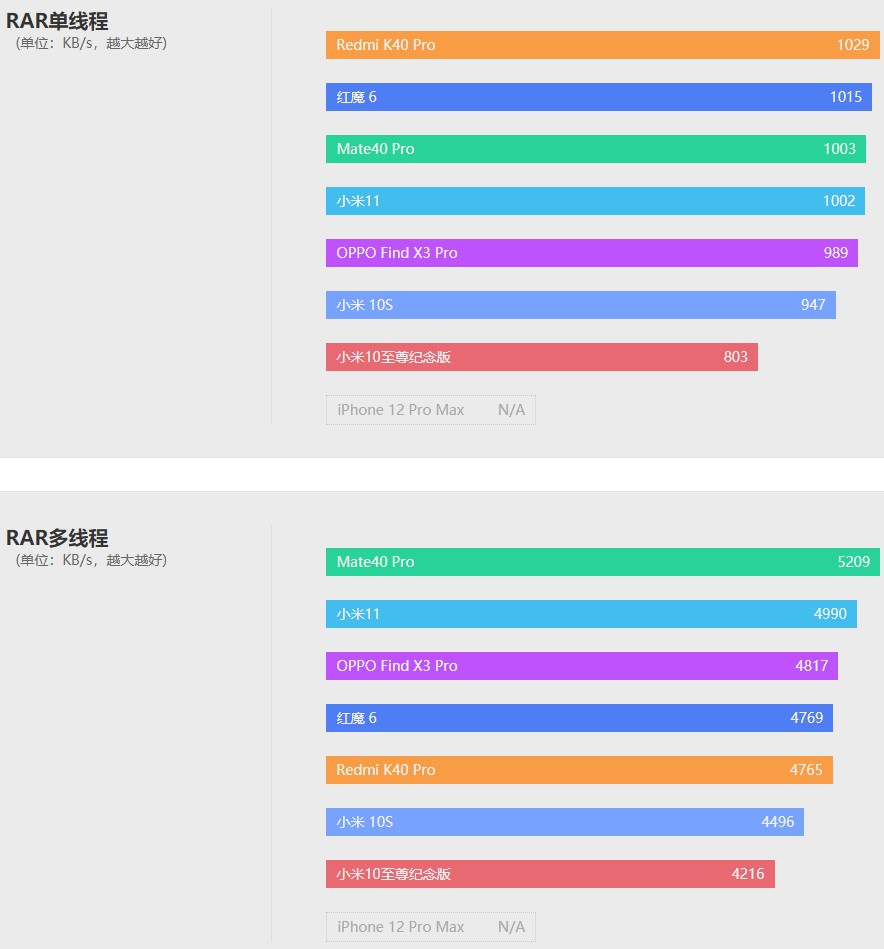884x949 pixels.
Task: Click the OPPO Find X3 Pro 989 bar
Action: coord(592,253)
